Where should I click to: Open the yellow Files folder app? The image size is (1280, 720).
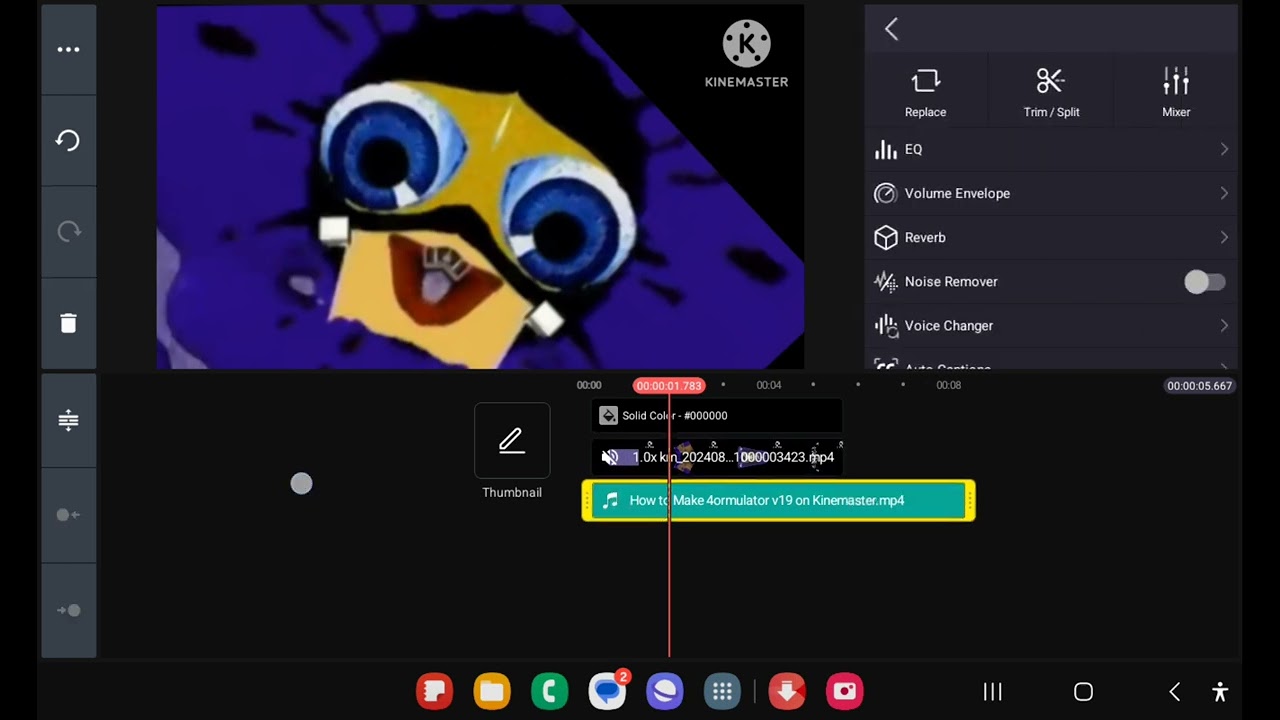[492, 691]
